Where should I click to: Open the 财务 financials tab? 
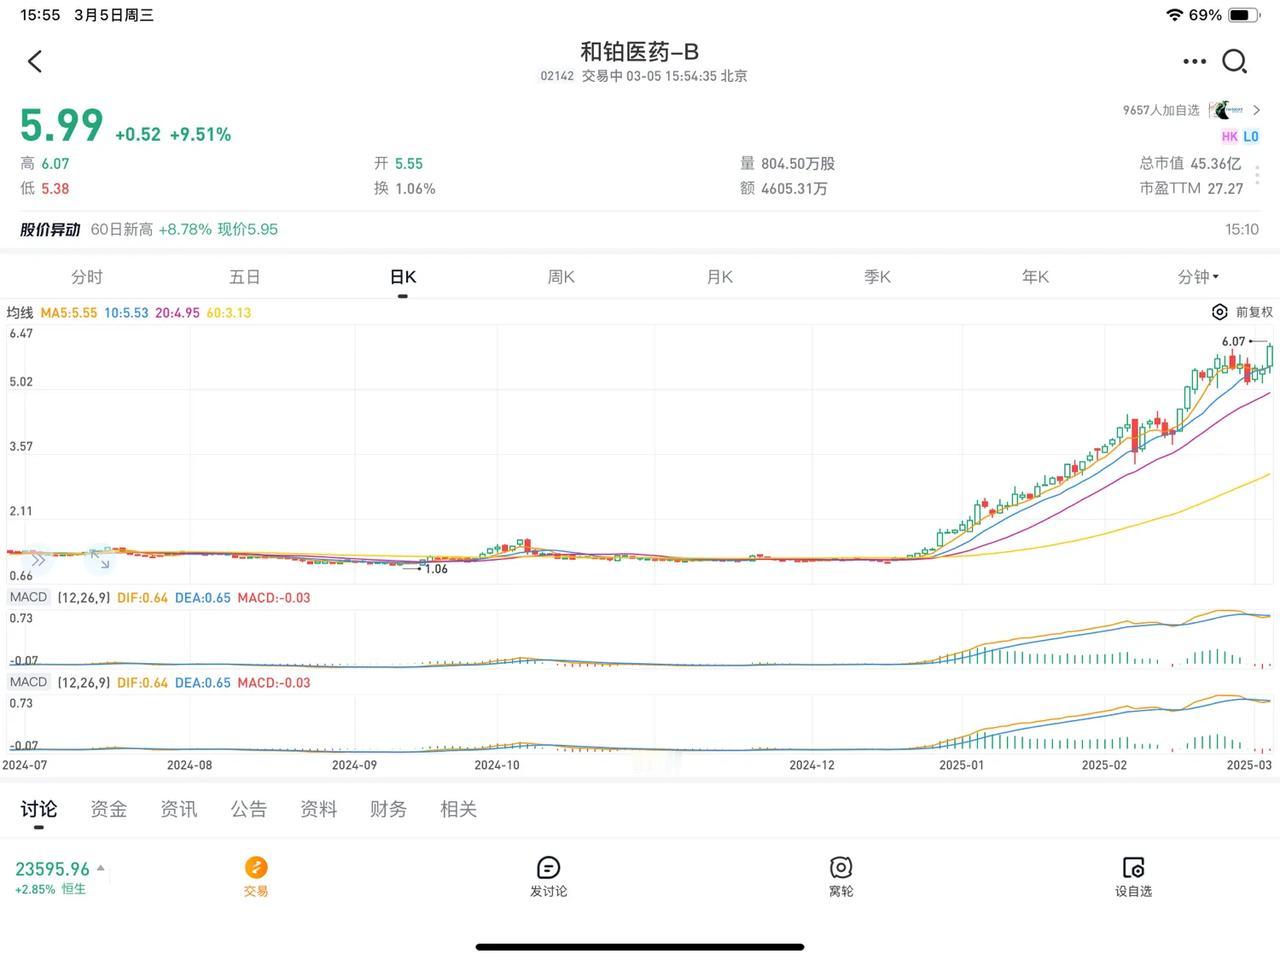coord(389,809)
